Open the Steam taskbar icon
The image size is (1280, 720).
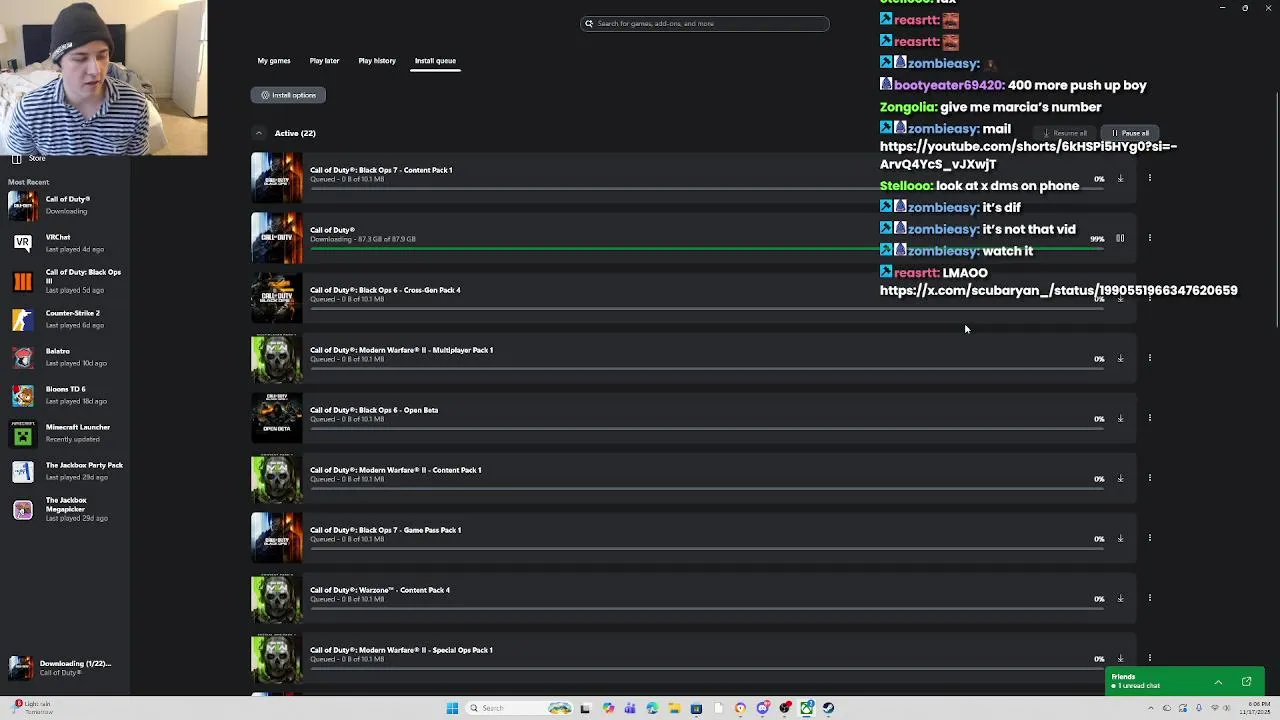[828, 708]
